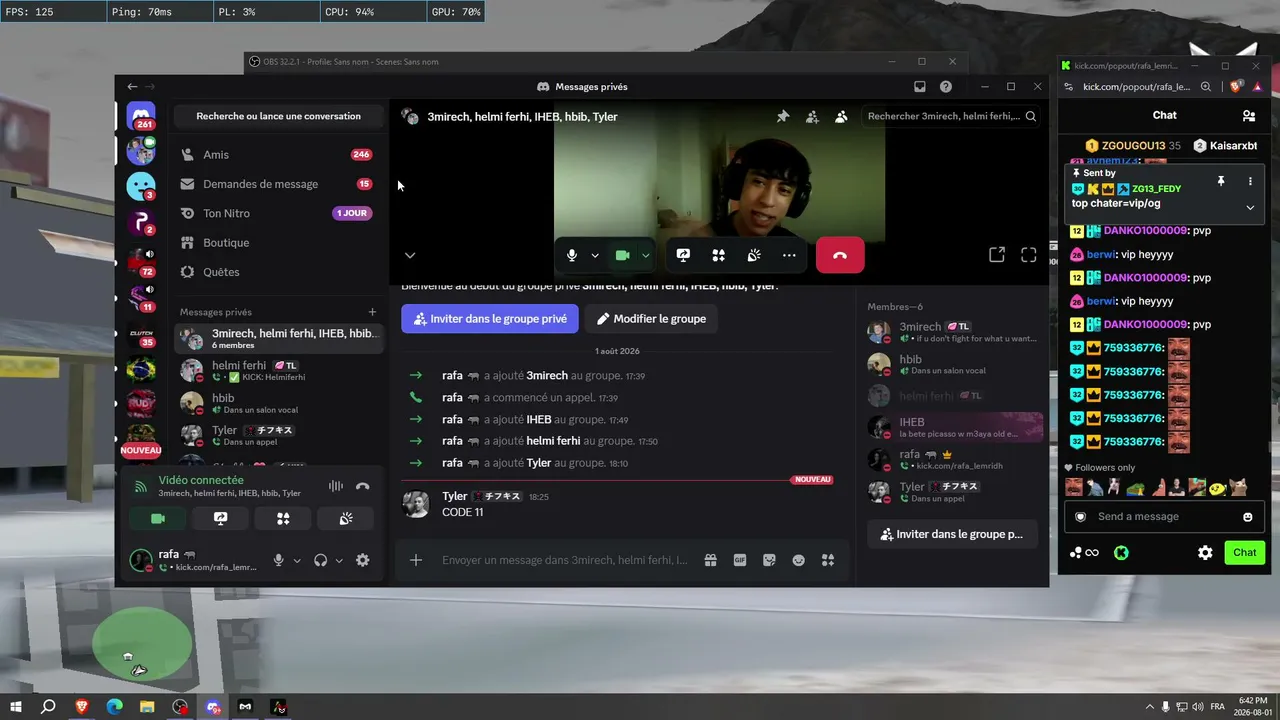Viewport: 1280px width, 720px height.
Task: Open Kick chat user list icon
Action: coord(1249,115)
